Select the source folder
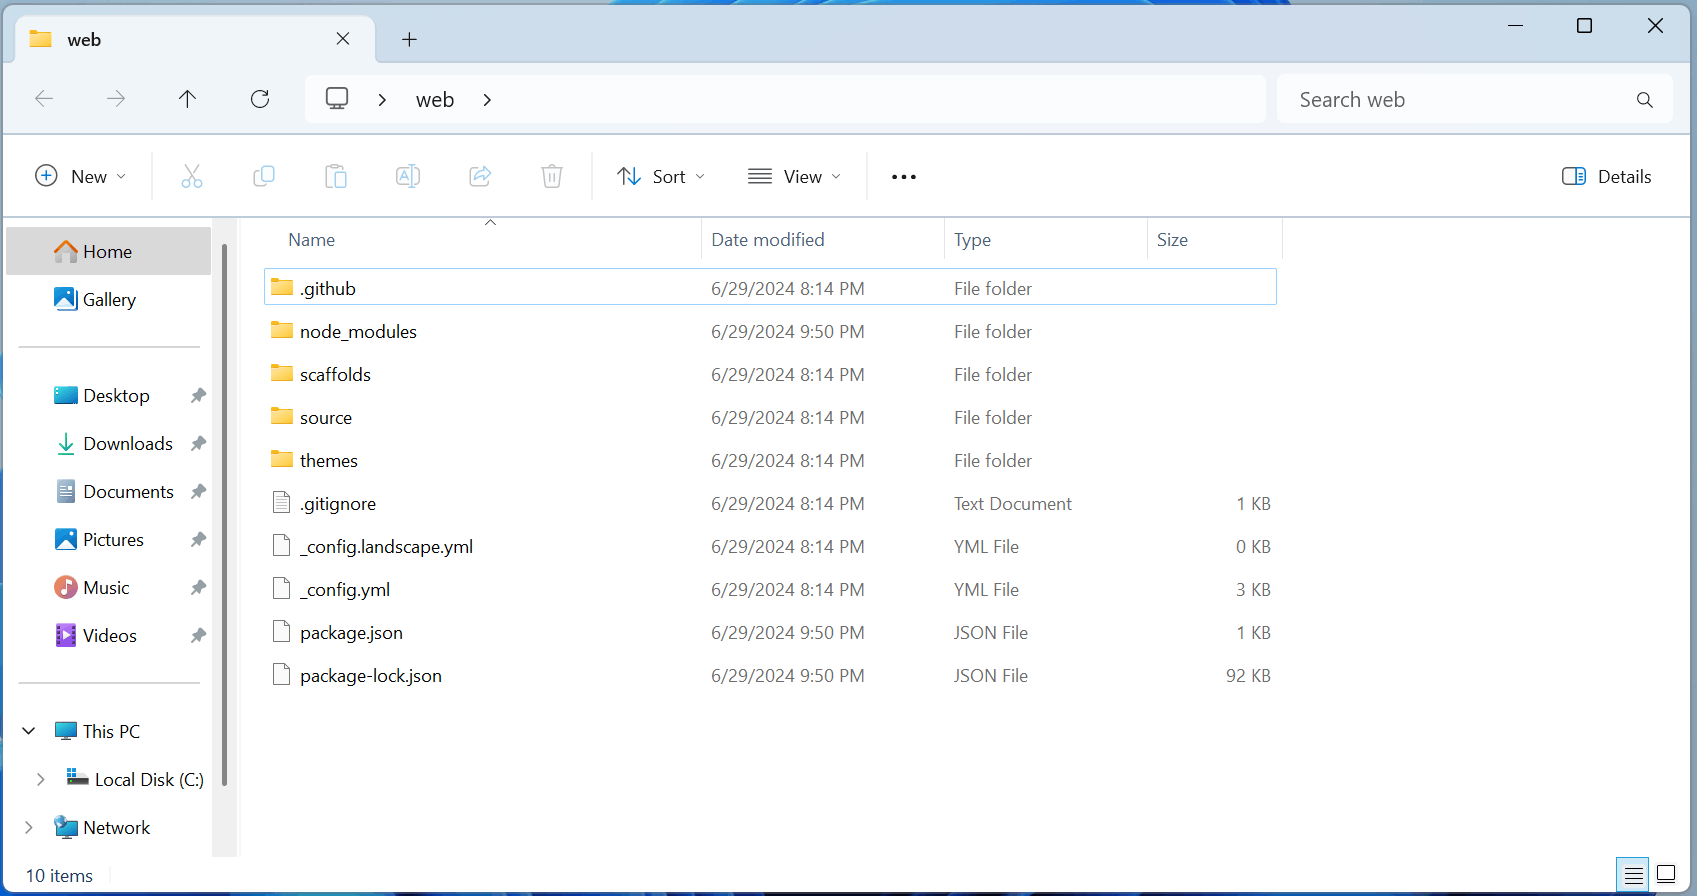The height and width of the screenshot is (896, 1697). (x=770, y=417)
